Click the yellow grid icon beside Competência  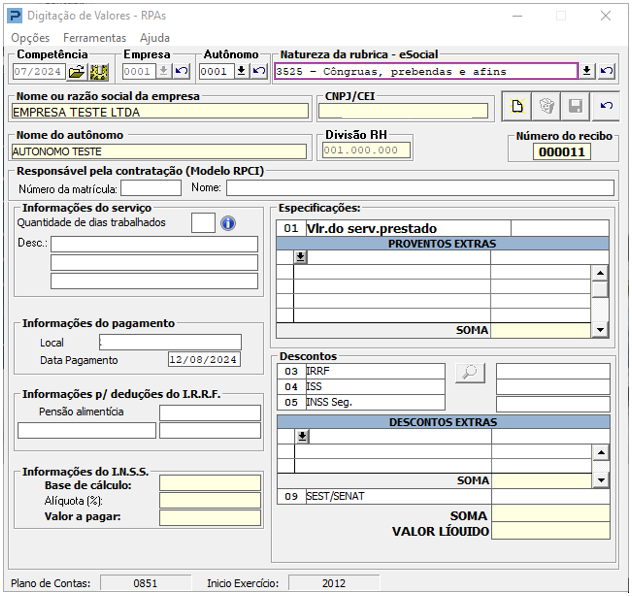click(x=99, y=72)
